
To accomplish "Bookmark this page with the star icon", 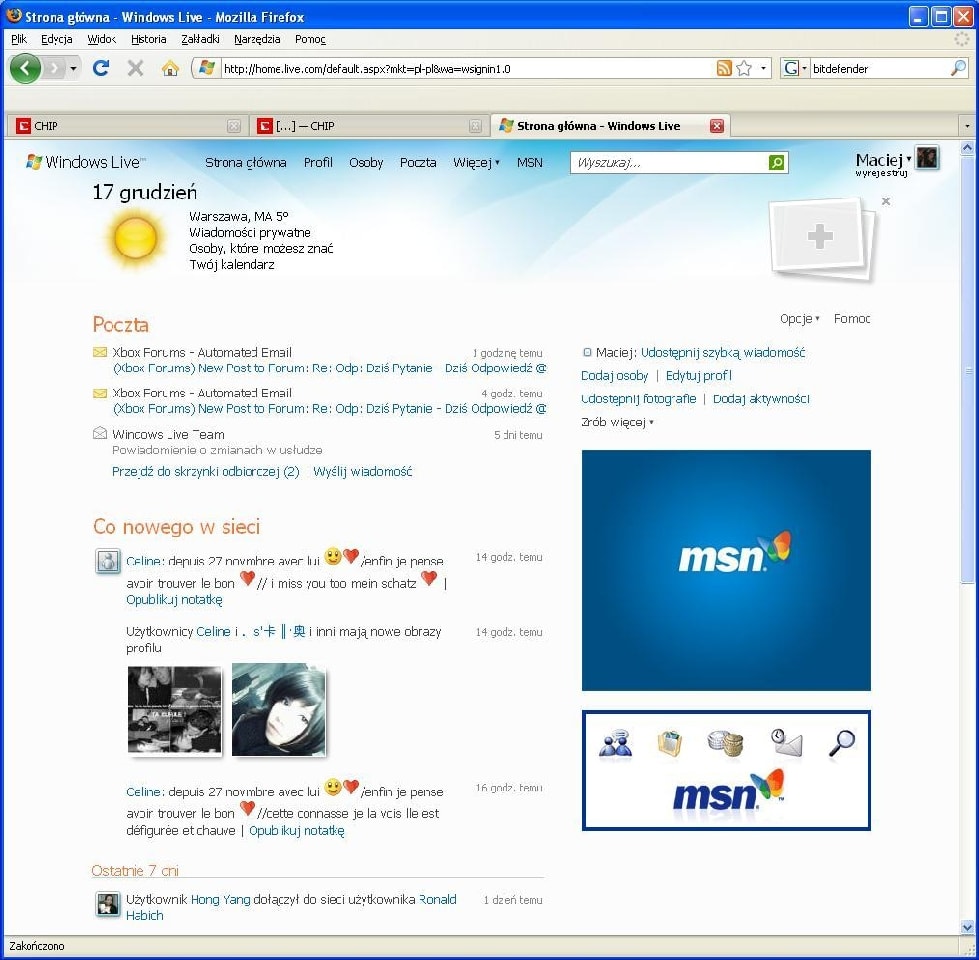I will (744, 68).
